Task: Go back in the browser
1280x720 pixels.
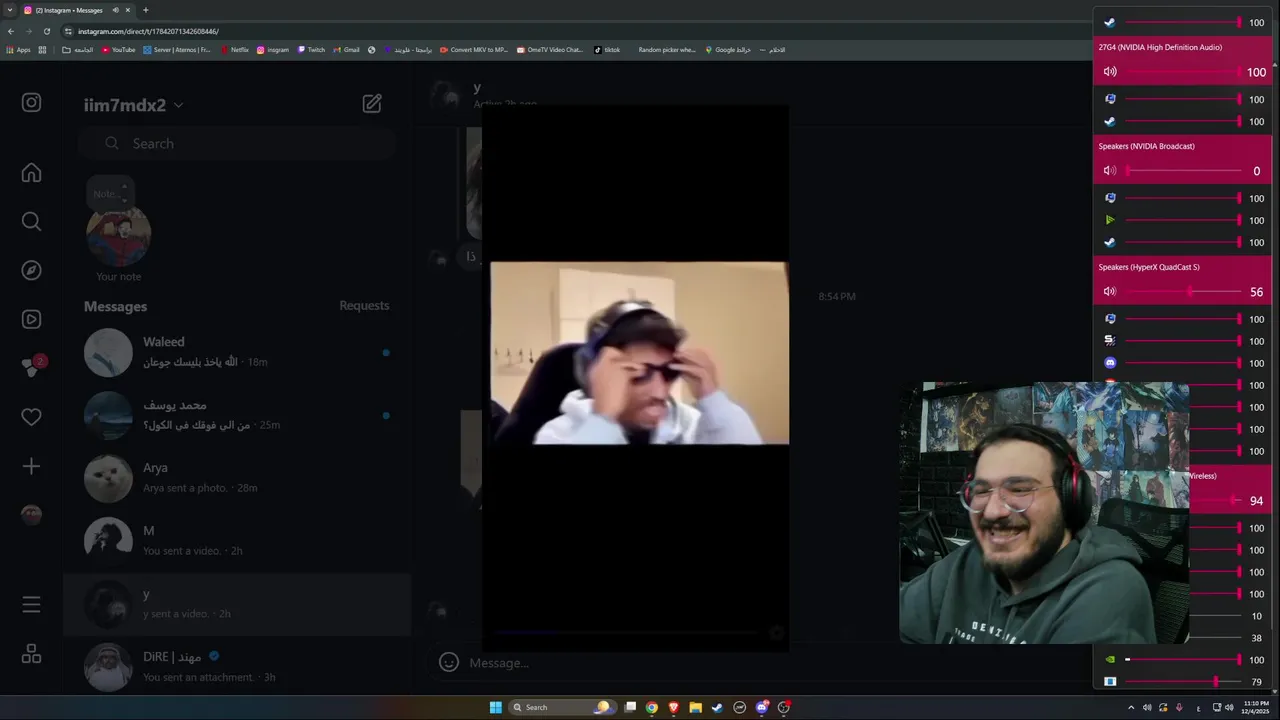Action: (11, 31)
